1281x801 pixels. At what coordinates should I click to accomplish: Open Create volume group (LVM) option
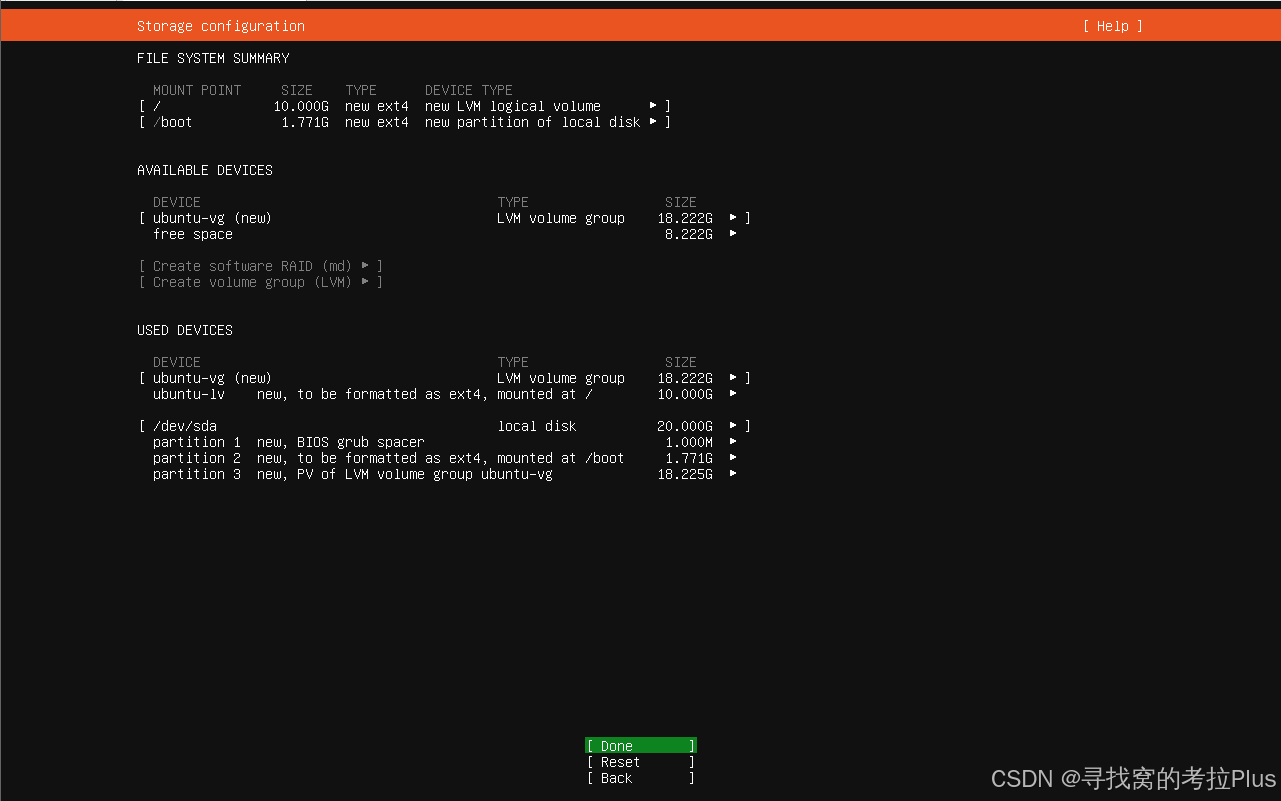point(261,282)
